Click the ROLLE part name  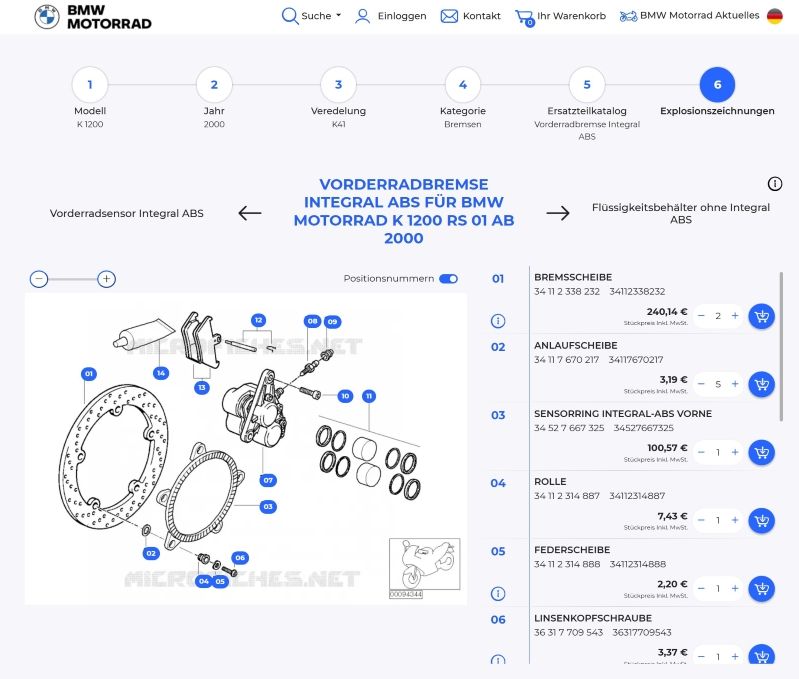(x=550, y=482)
